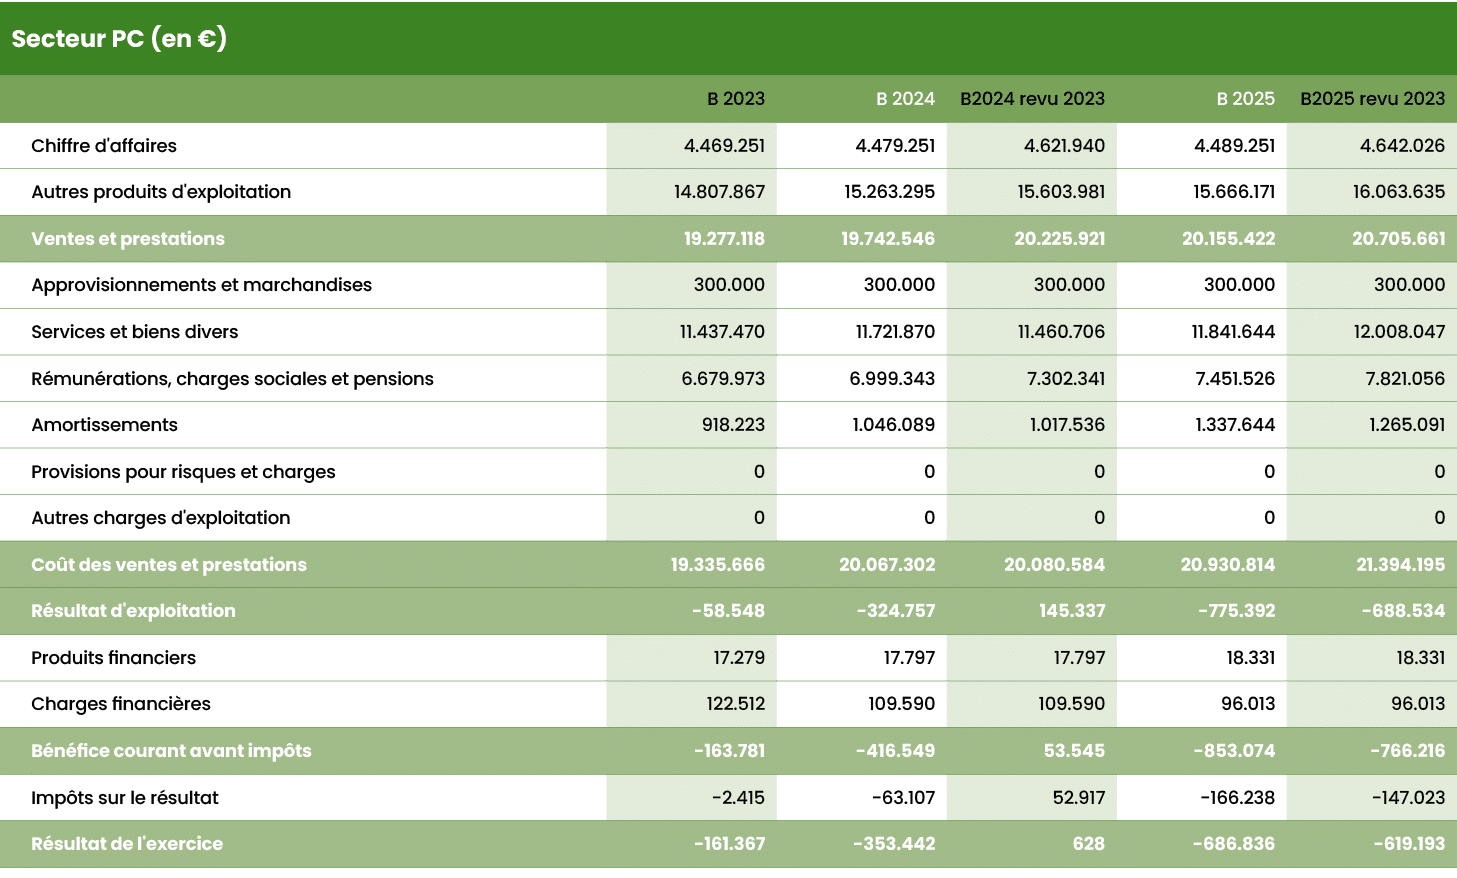
Task: Select the column header B 2025
Action: pos(1245,99)
